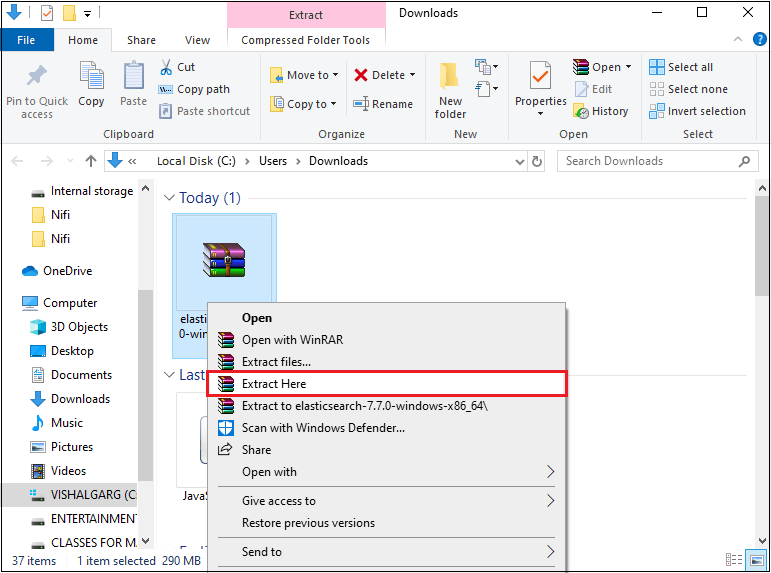Viewport: 771px width, 573px height.
Task: Click the Refresh button in address bar
Action: [x=537, y=161]
